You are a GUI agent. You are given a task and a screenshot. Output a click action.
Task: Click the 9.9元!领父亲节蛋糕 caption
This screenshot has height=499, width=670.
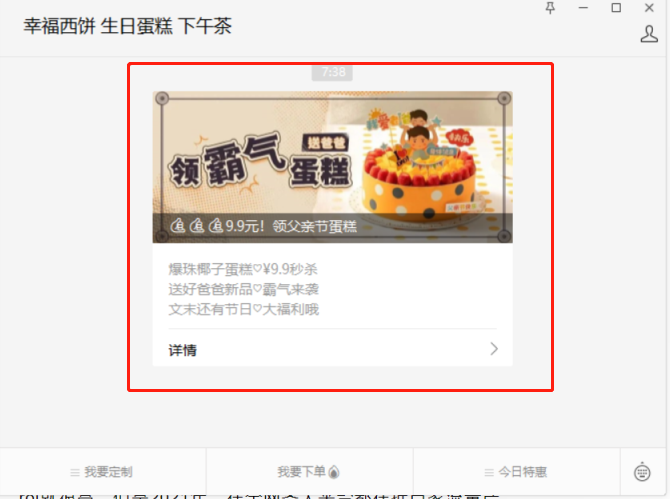tap(264, 226)
